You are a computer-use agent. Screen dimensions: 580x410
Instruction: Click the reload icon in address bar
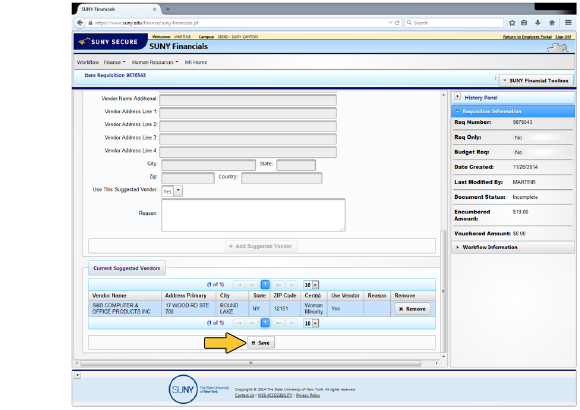tap(397, 23)
